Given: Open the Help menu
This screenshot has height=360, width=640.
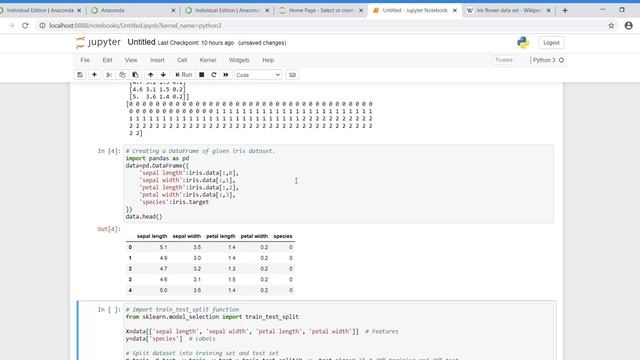Looking at the screenshot, I should click(268, 60).
